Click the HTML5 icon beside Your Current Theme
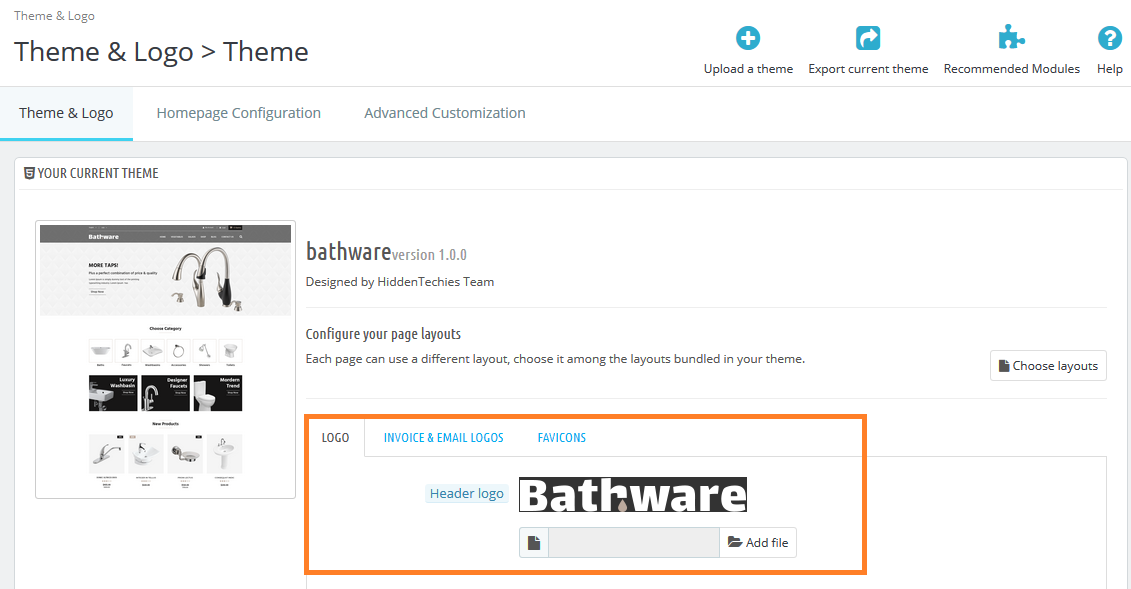 click(29, 173)
